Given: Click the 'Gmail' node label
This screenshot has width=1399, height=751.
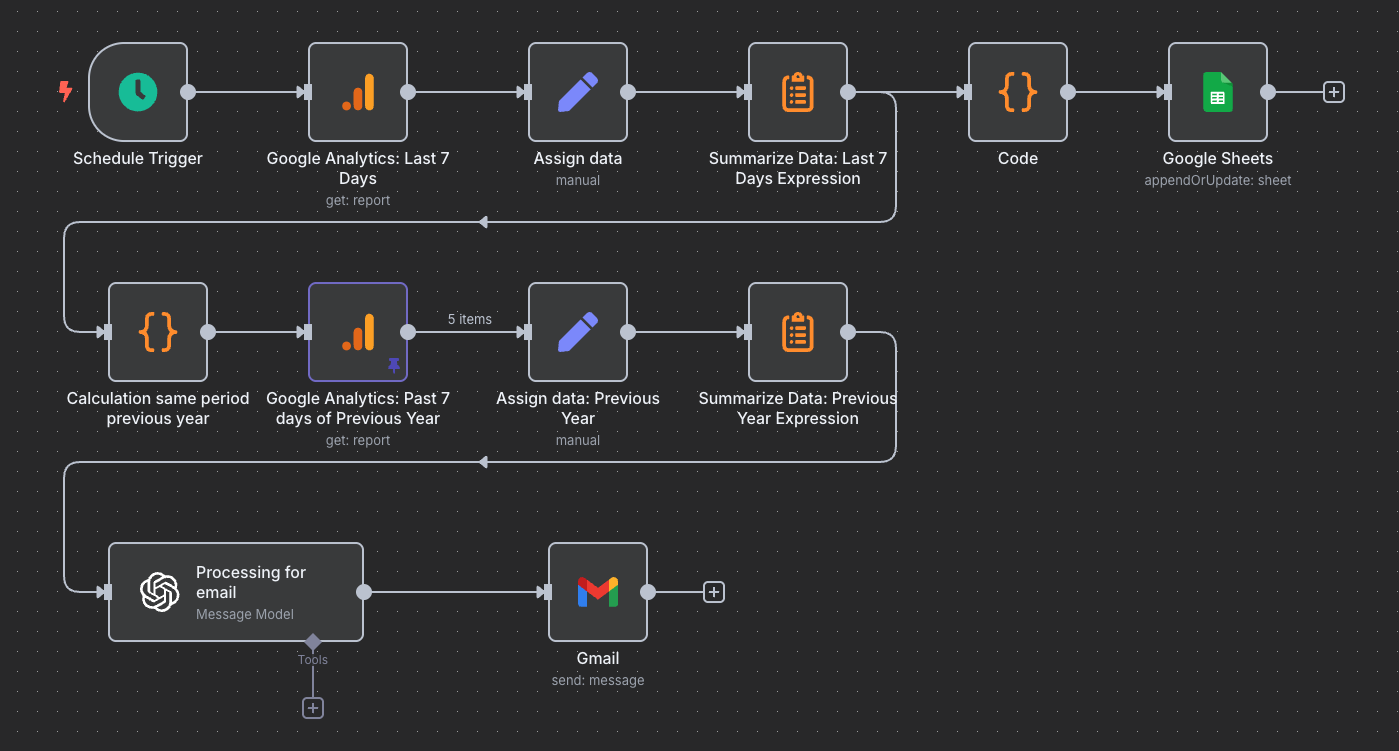Looking at the screenshot, I should 598,658.
